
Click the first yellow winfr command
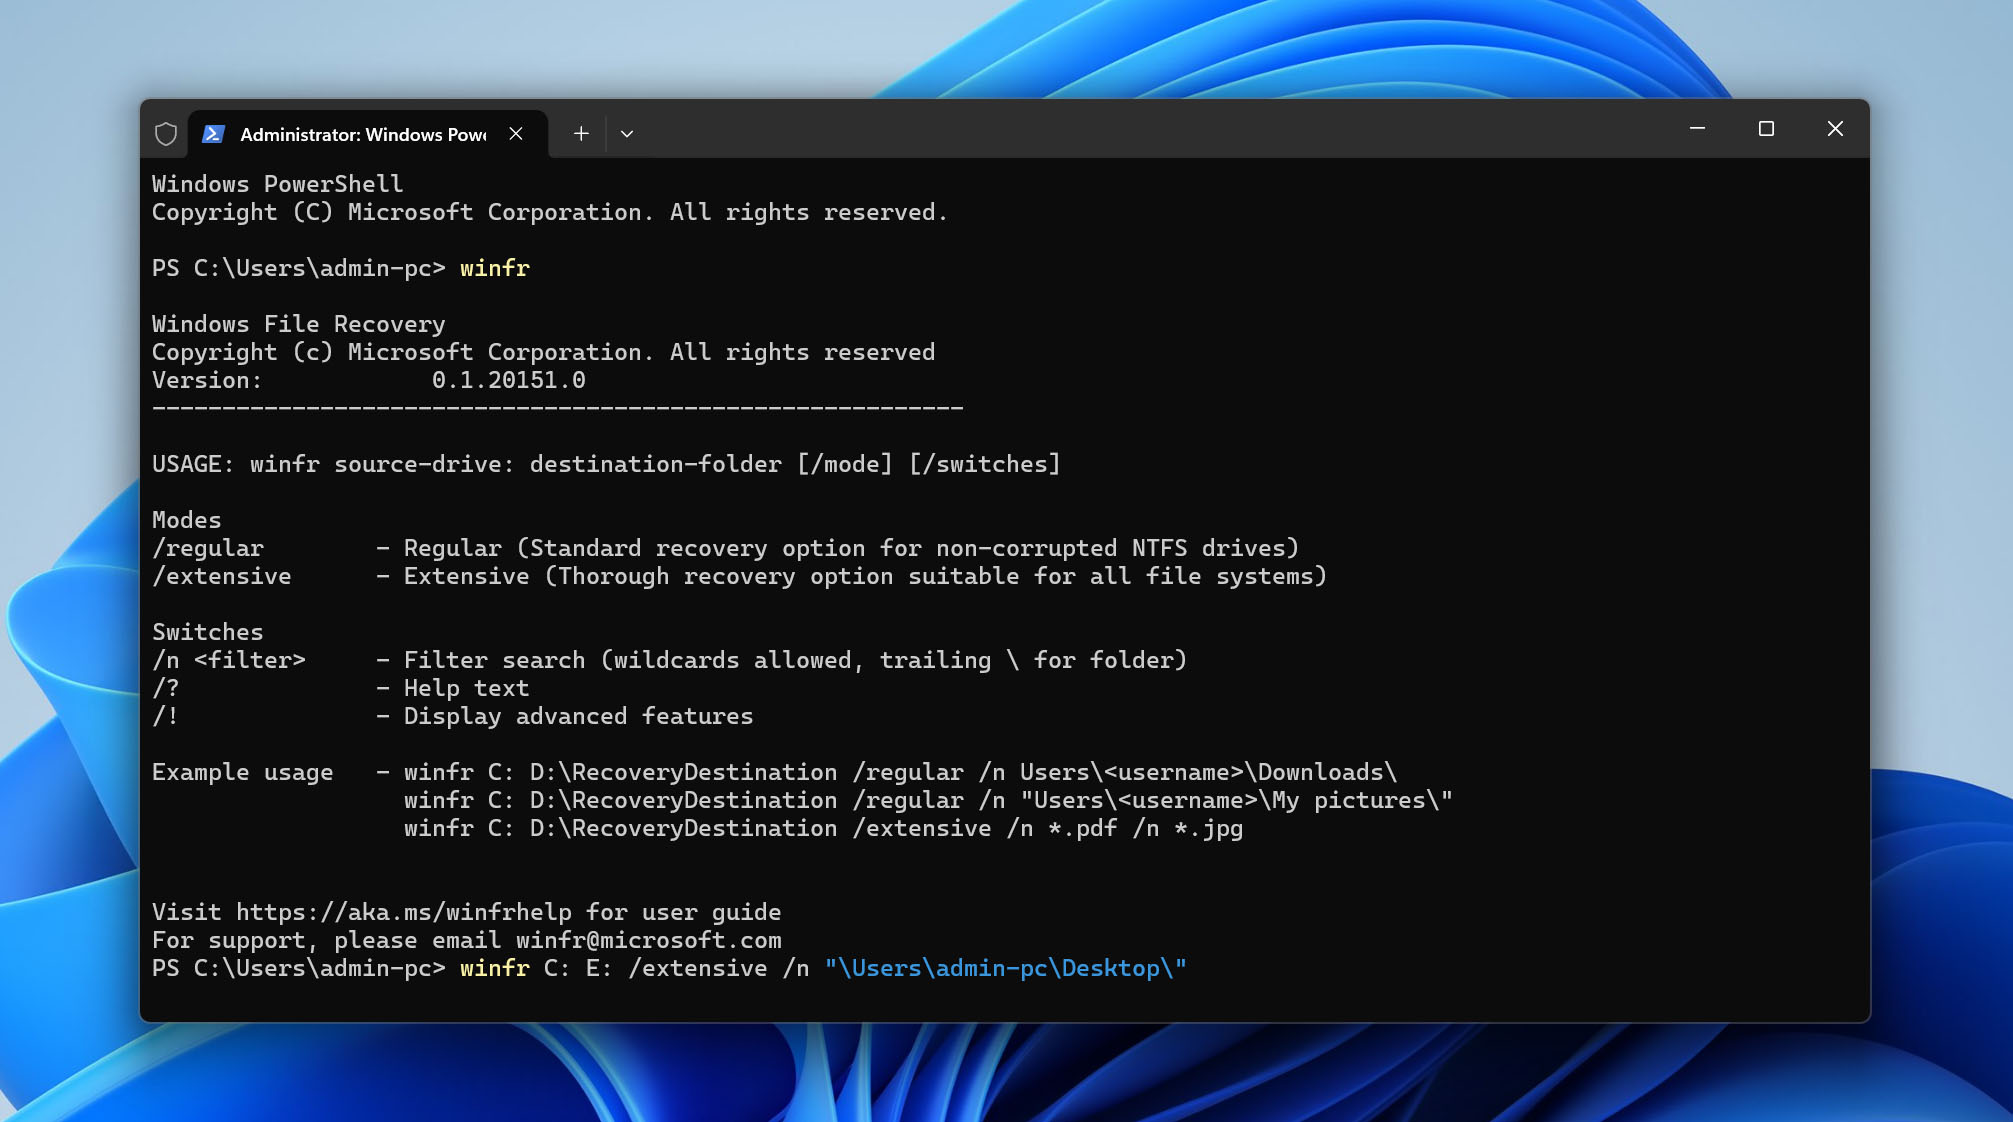pyautogui.click(x=495, y=268)
